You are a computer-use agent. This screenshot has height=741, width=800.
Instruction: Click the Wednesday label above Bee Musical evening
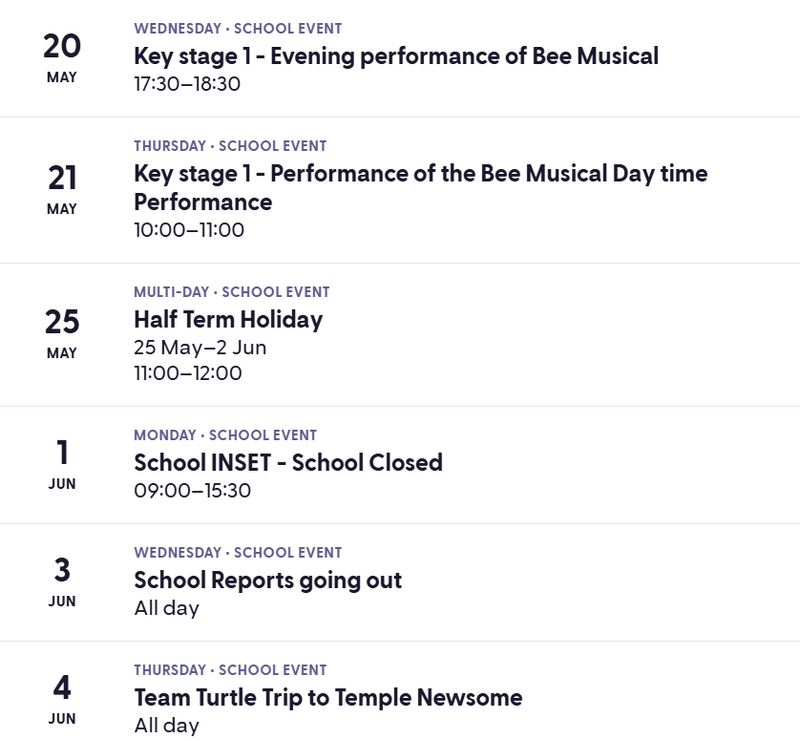[x=178, y=29]
